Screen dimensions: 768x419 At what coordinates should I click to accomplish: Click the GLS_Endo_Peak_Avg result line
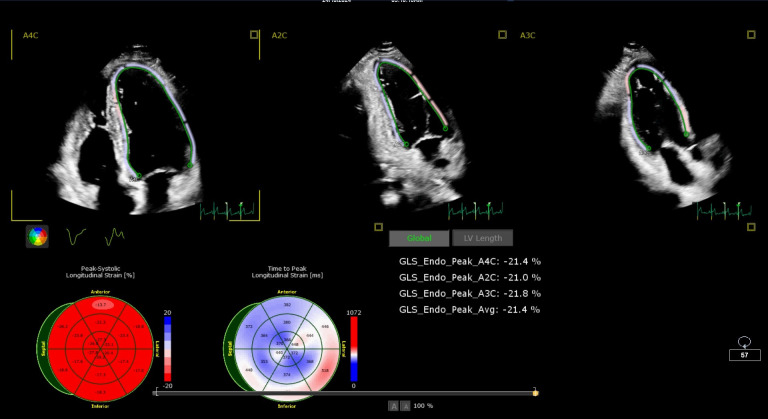[469, 310]
